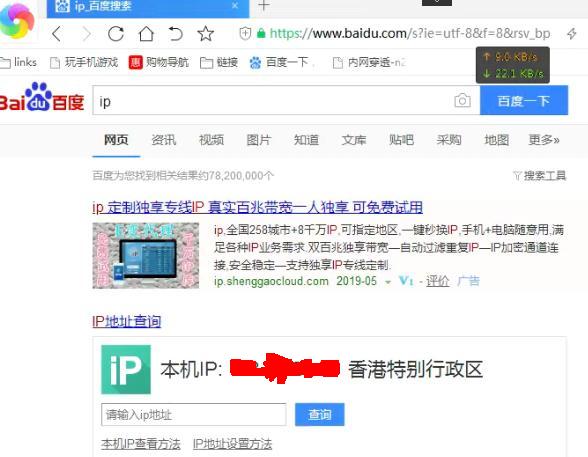Click the address bar URL

click(x=410, y=34)
